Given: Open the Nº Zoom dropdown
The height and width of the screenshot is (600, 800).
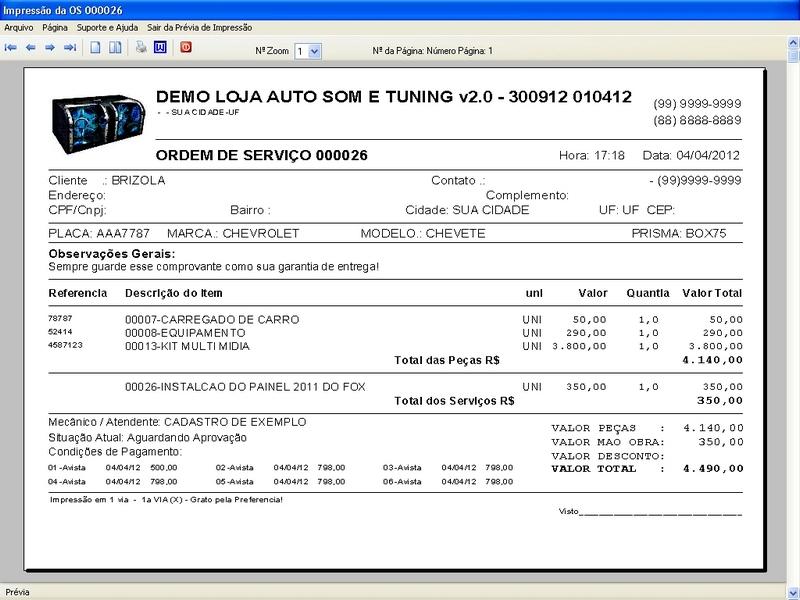Looking at the screenshot, I should pos(315,50).
